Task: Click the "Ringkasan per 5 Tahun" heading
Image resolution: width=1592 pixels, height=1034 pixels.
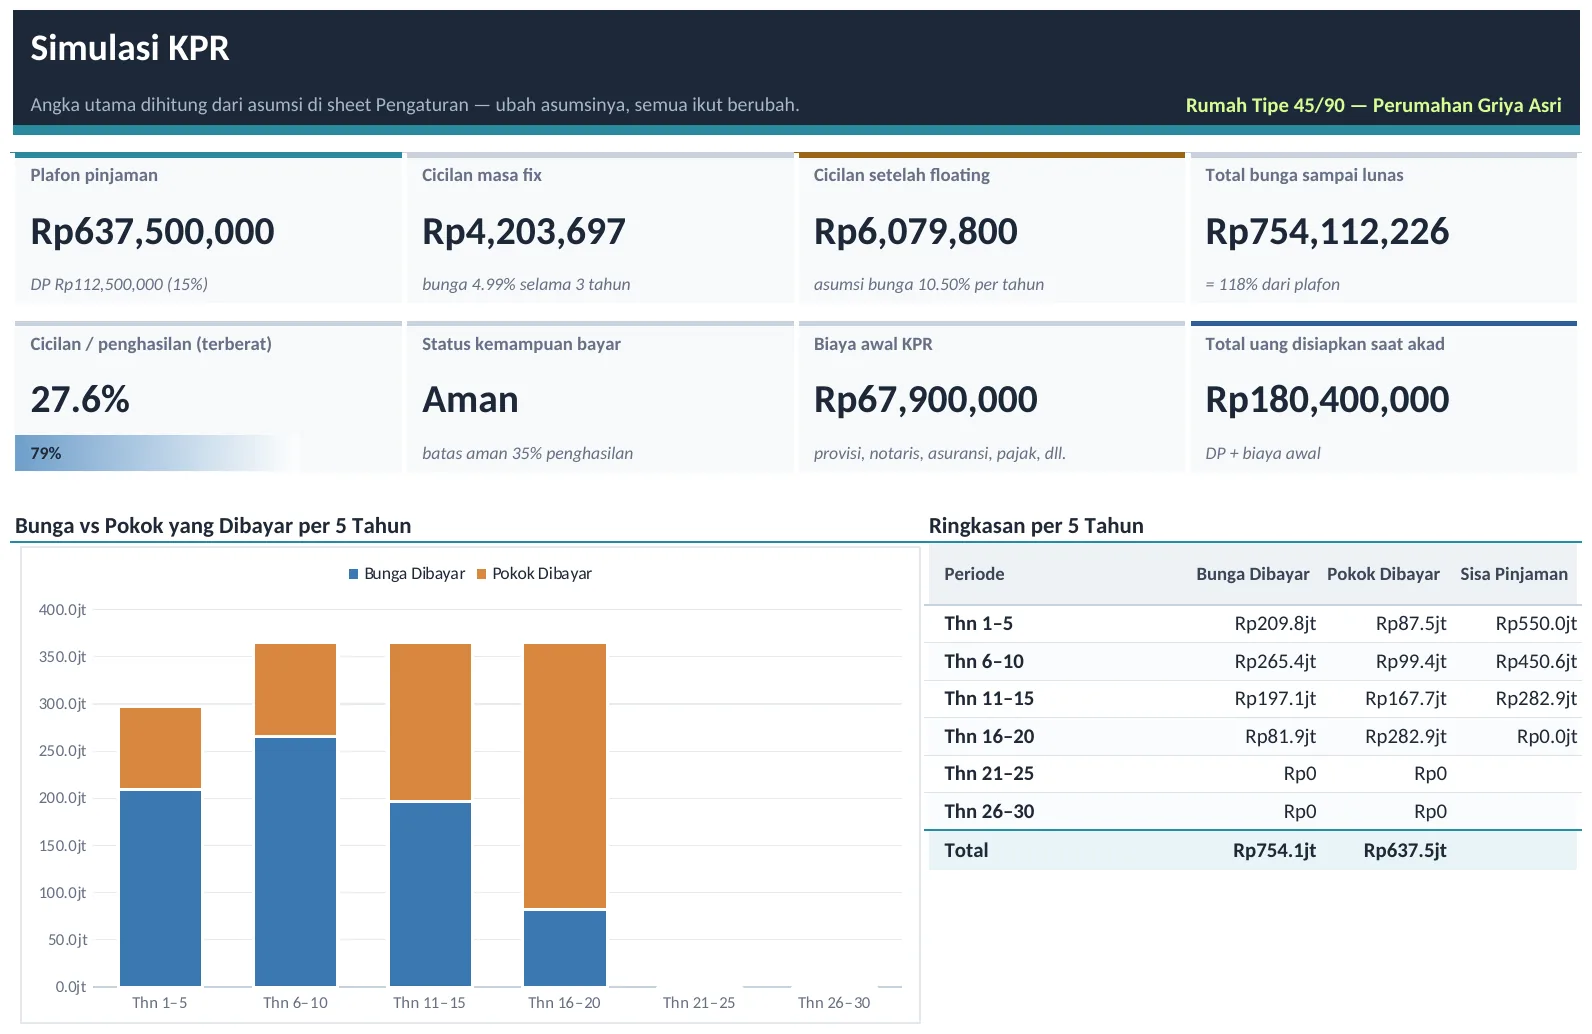Action: (1036, 526)
